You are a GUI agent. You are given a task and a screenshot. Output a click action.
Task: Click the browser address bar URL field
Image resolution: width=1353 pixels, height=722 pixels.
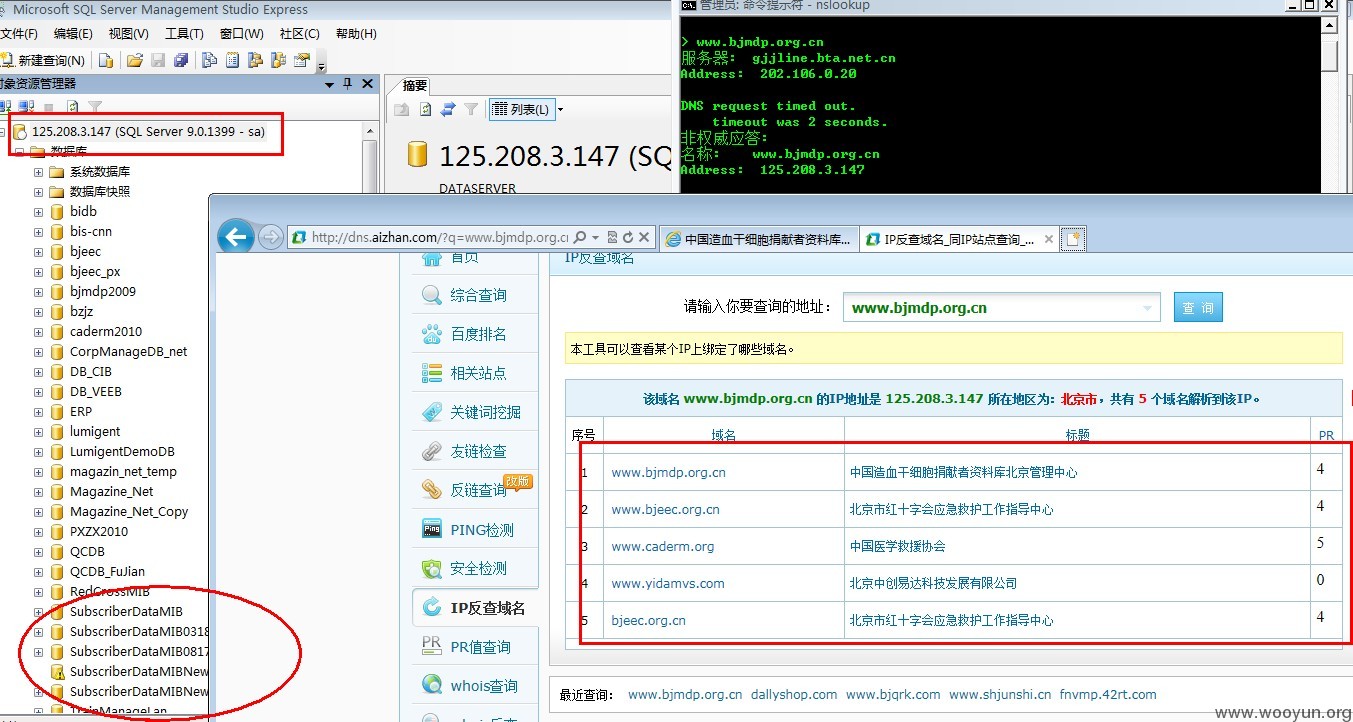pos(439,238)
